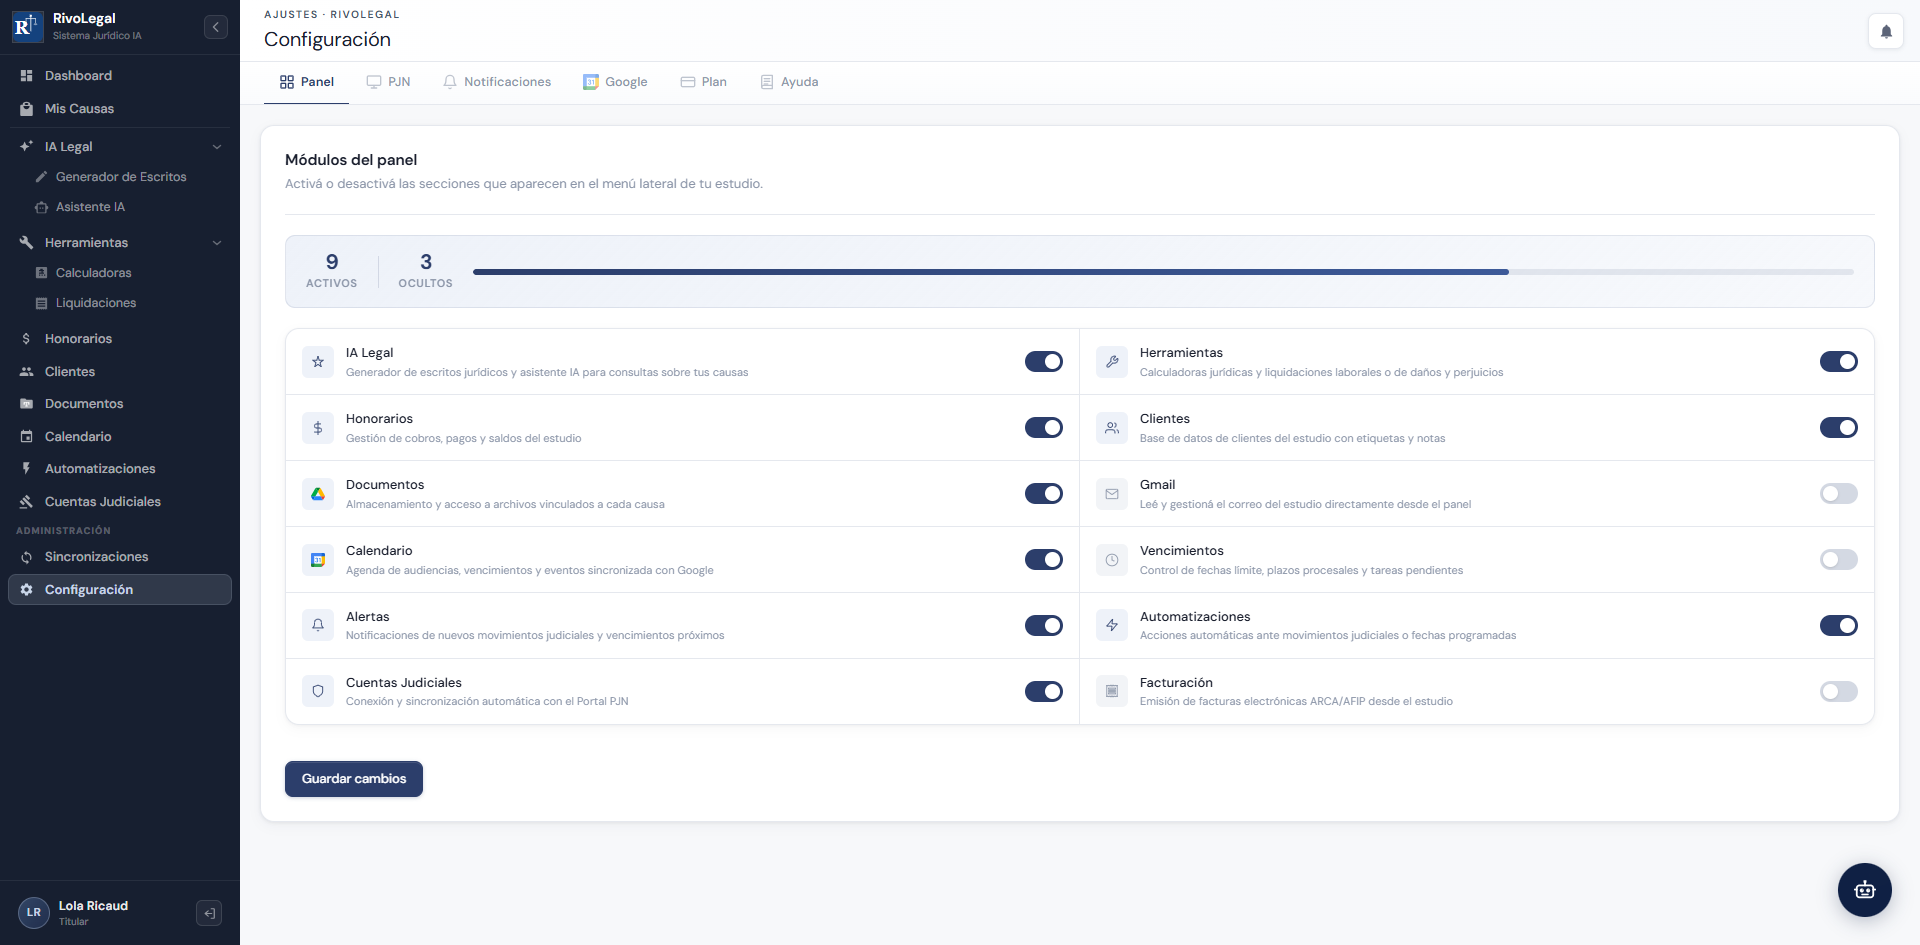Open Clientes in sidebar
Screen dimensions: 1920x945
click(70, 372)
